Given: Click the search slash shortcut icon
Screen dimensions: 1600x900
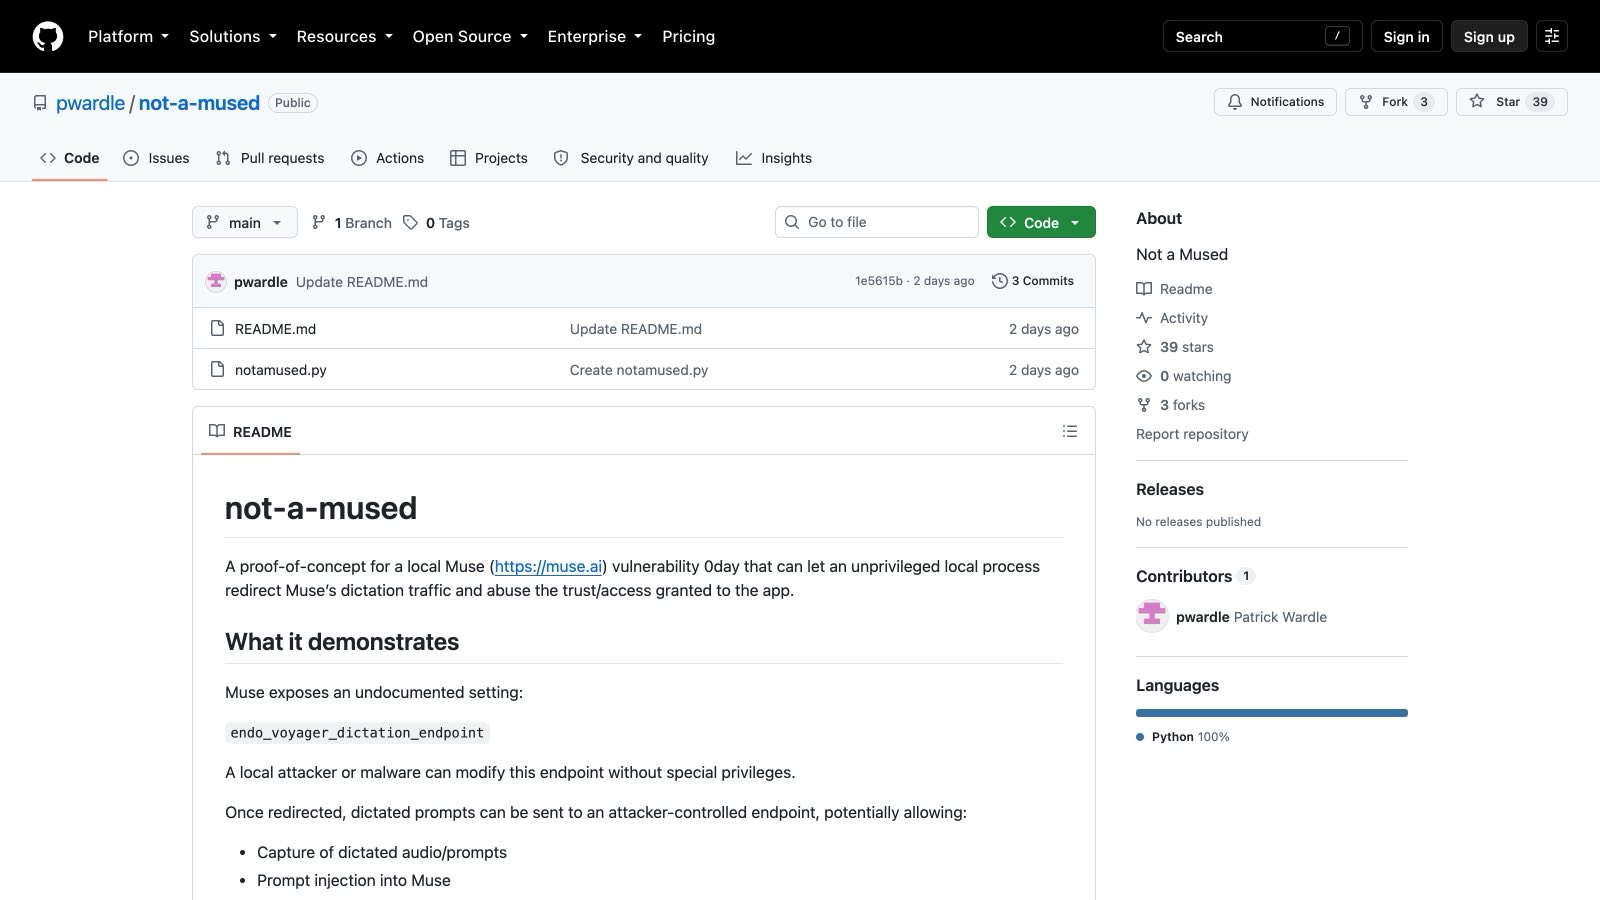Looking at the screenshot, I should tap(1337, 36).
